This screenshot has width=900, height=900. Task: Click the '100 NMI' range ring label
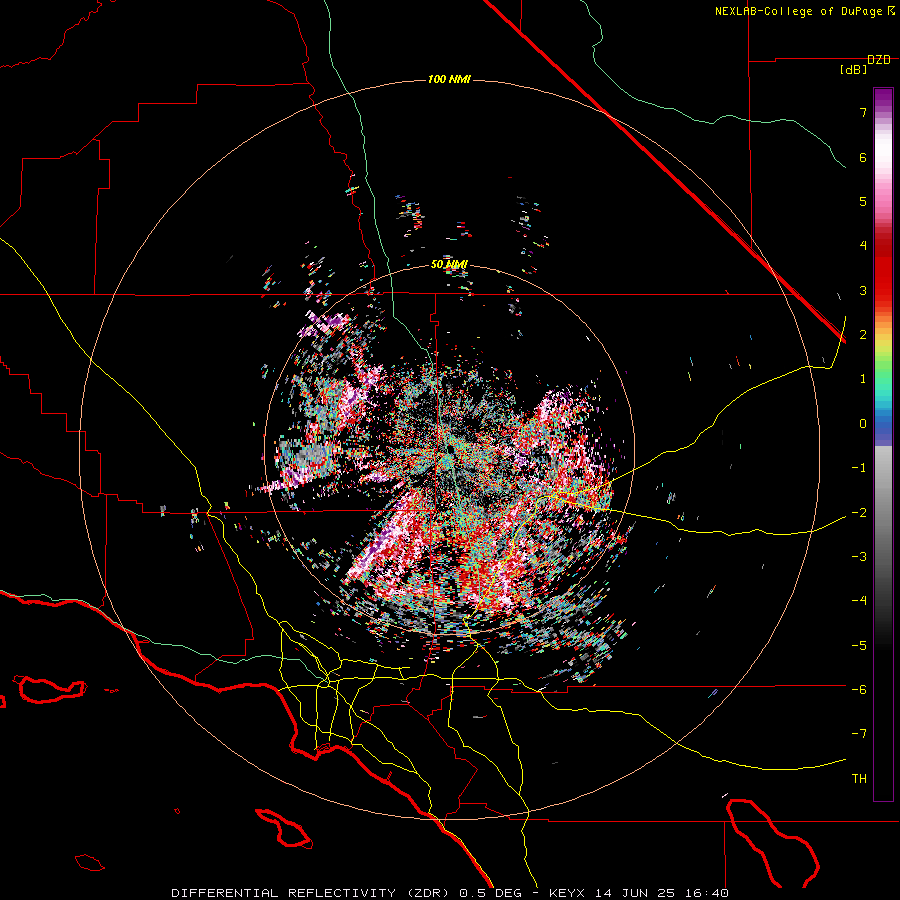pyautogui.click(x=449, y=79)
